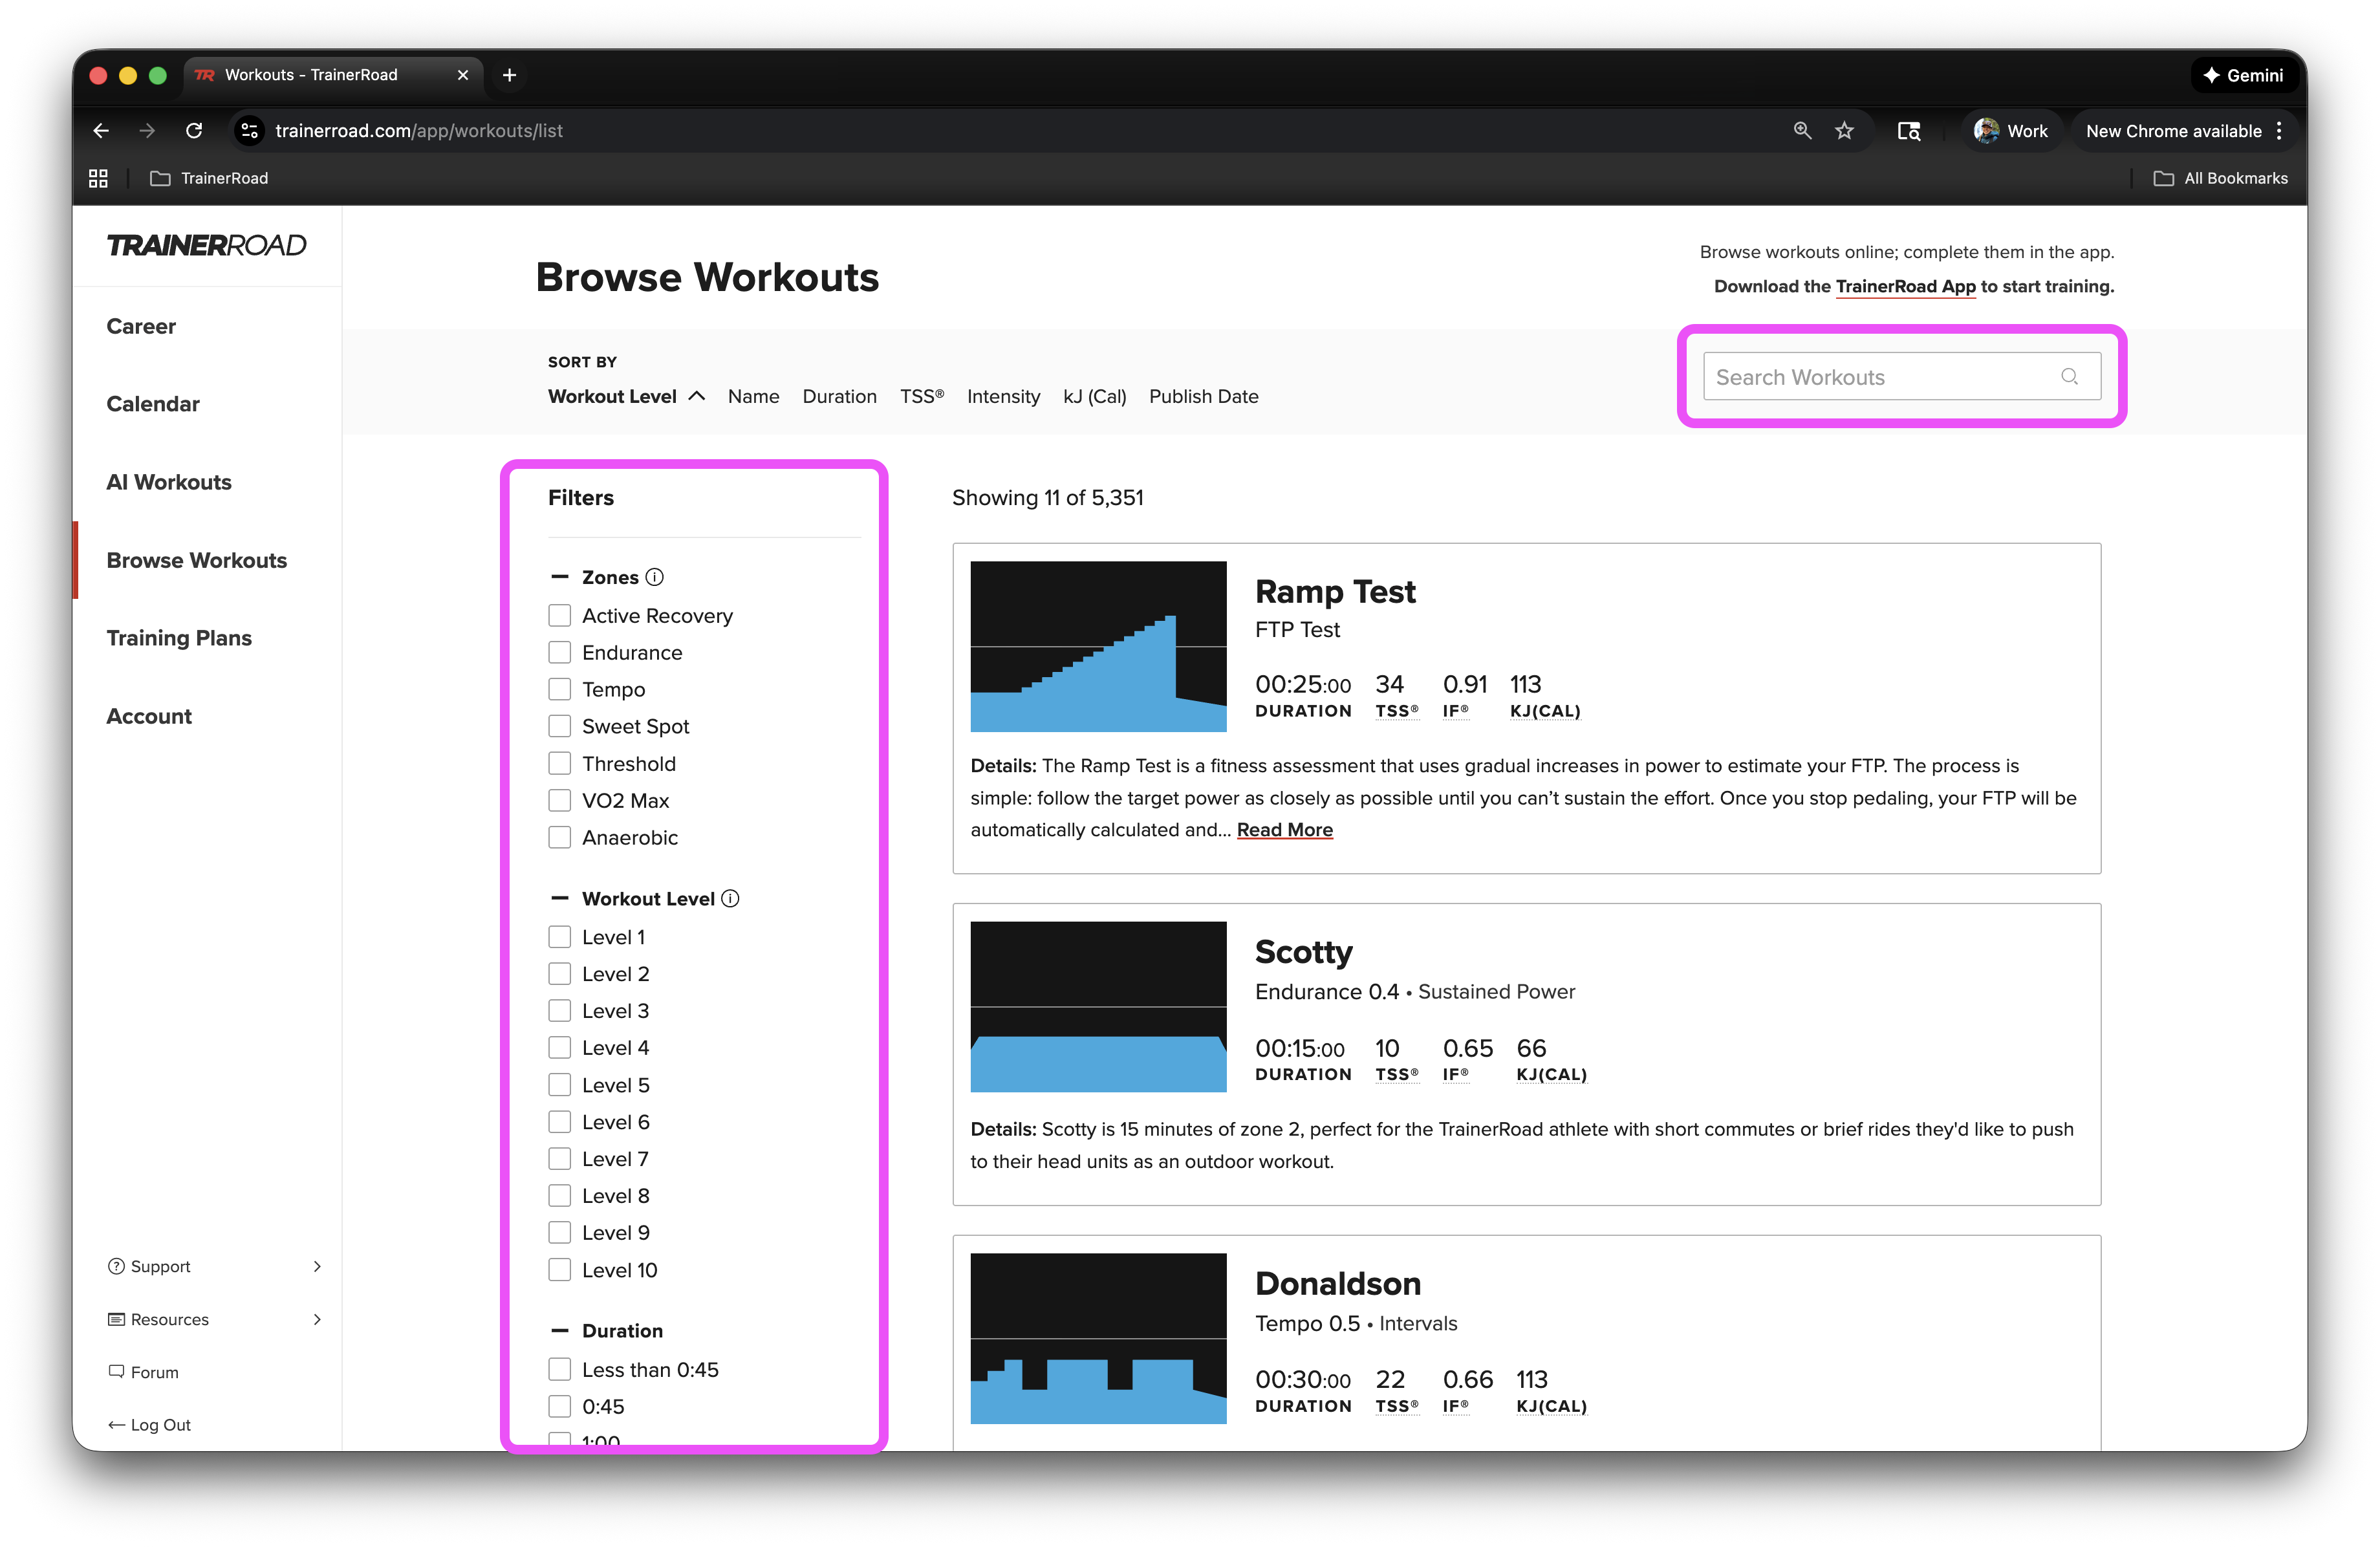This screenshot has height=1547, width=2380.
Task: Click the Forum chat icon in sidebar
Action: click(x=116, y=1372)
